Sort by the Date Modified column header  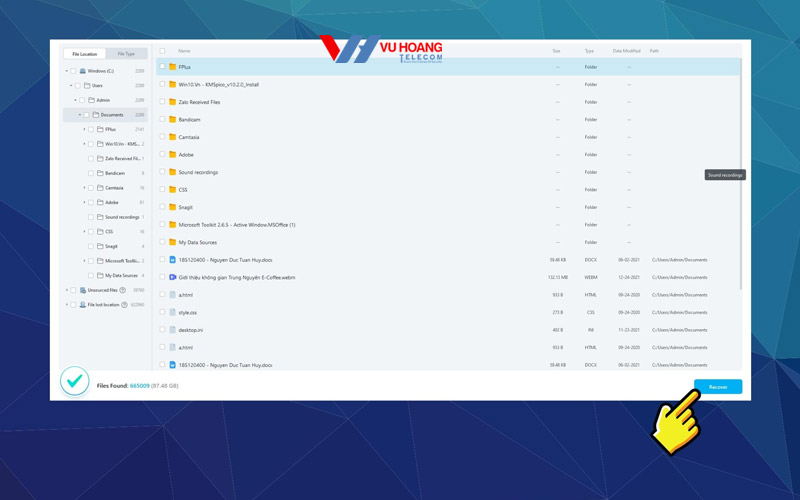tap(626, 51)
